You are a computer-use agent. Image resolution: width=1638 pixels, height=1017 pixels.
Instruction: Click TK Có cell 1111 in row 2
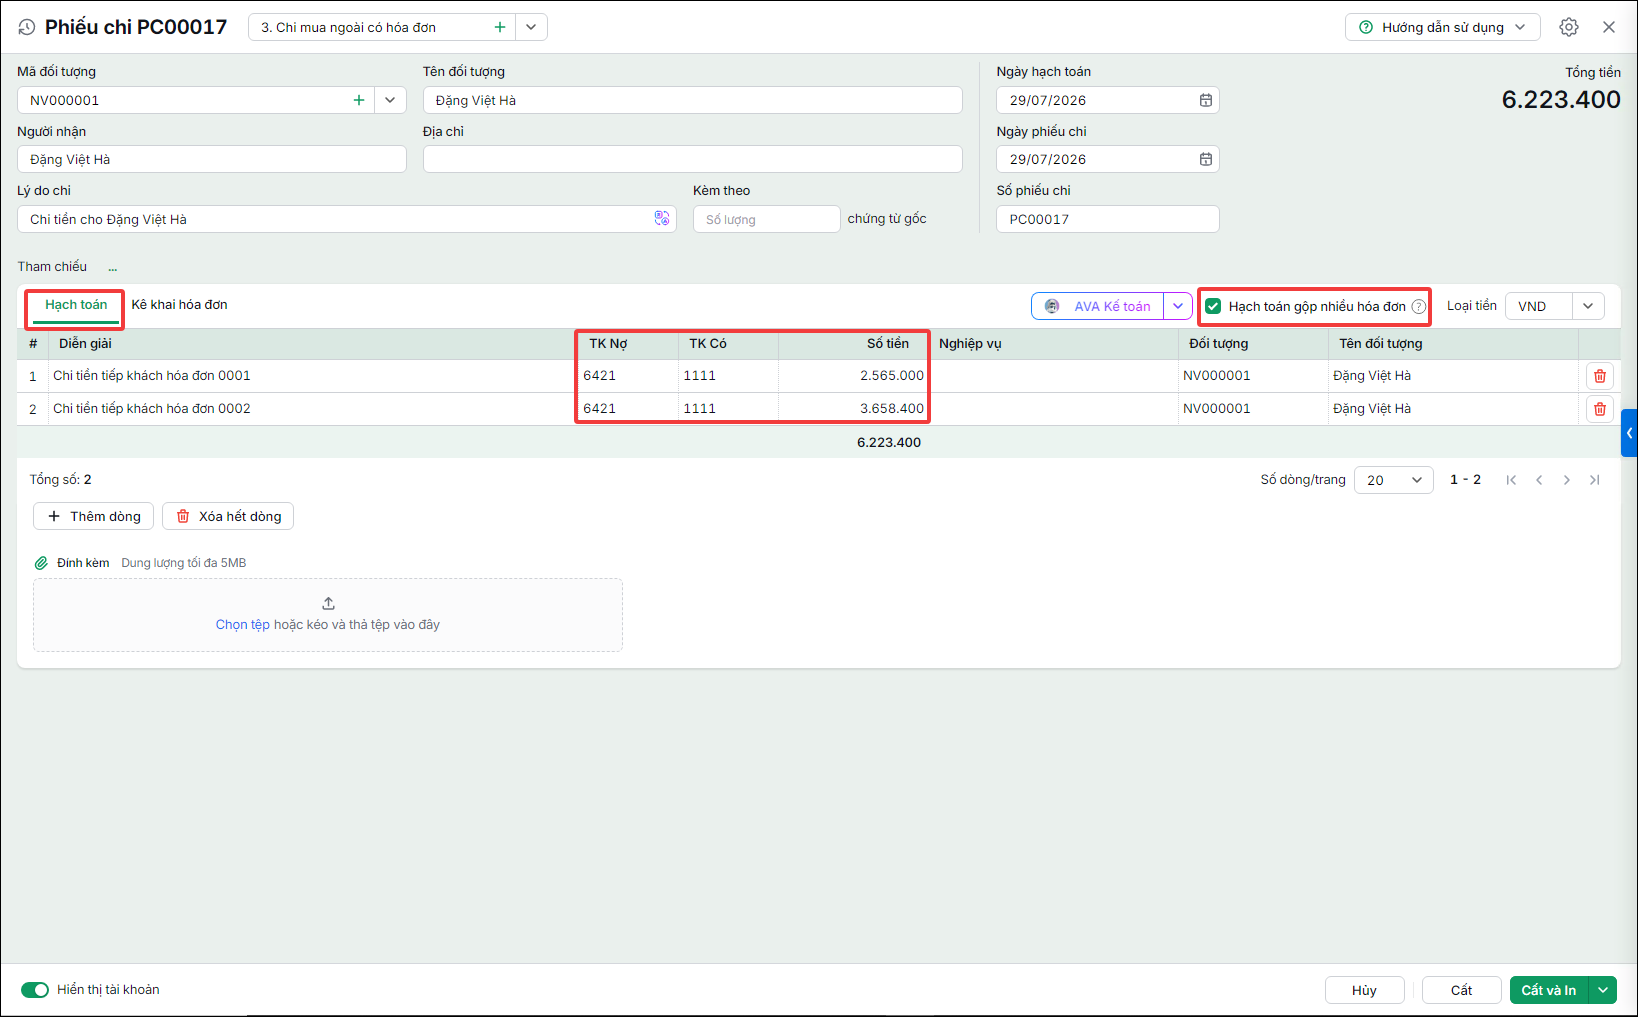point(728,409)
